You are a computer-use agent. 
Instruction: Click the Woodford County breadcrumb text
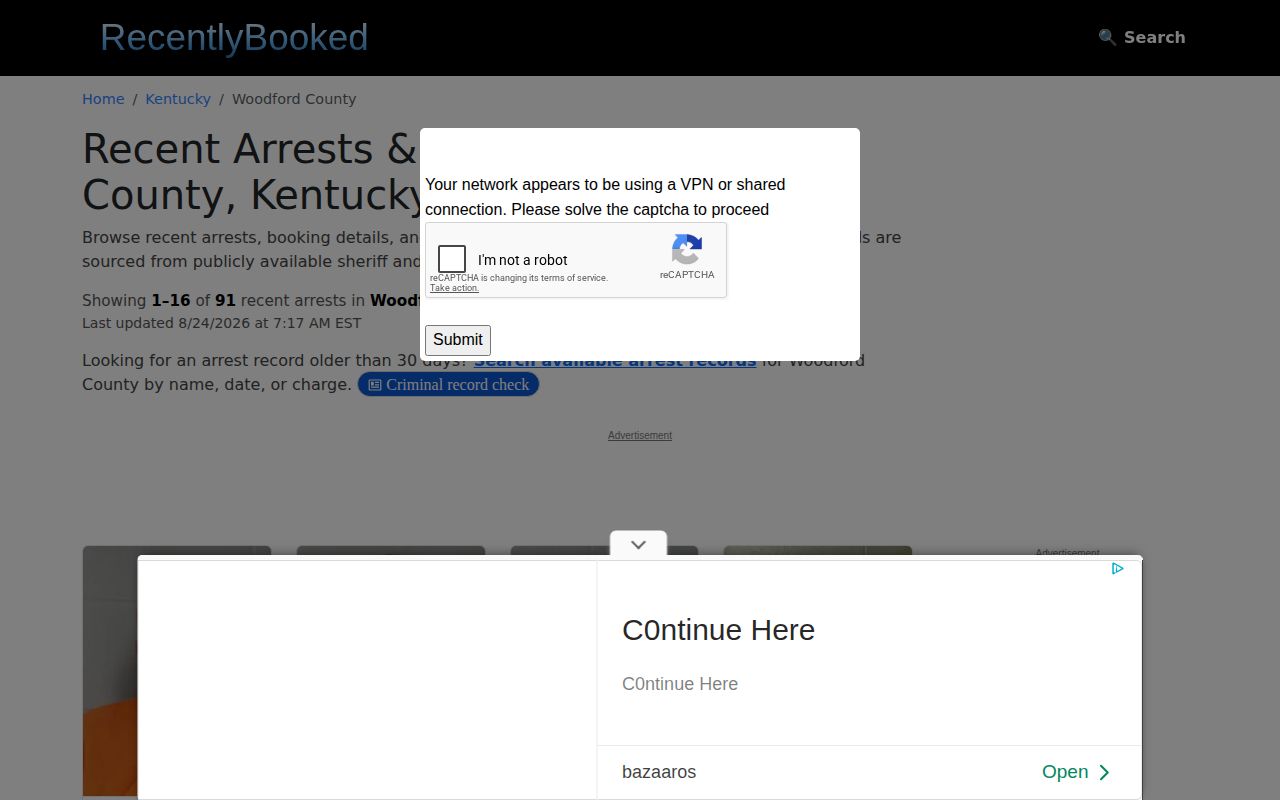[294, 99]
